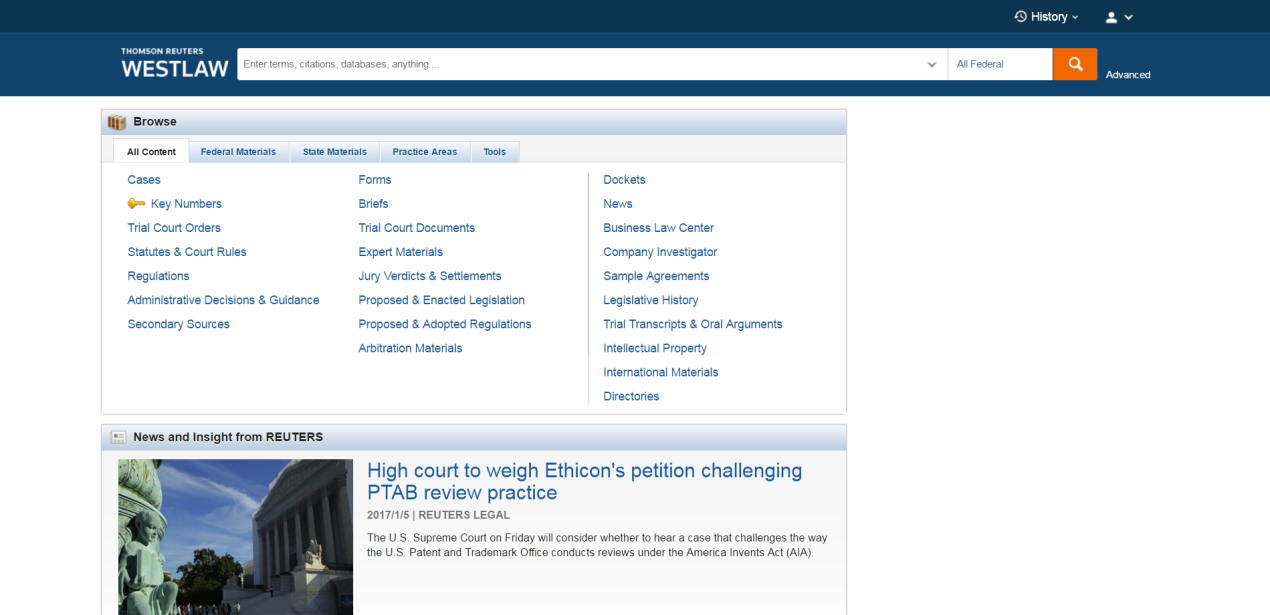Open Proposed & Adopted Regulations
Viewport: 1270px width, 615px height.
coord(445,324)
